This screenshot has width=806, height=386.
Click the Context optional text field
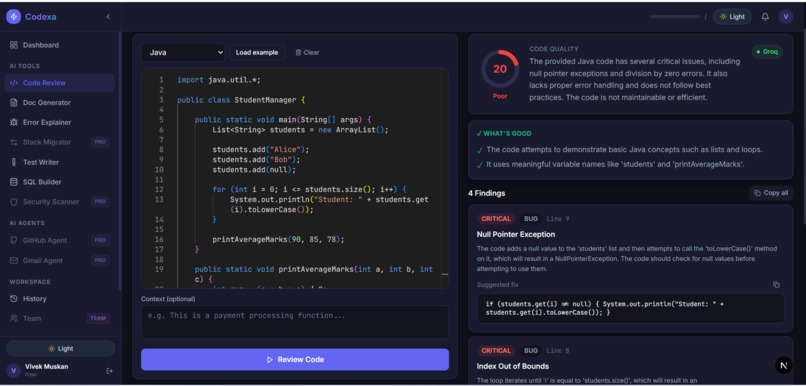[295, 322]
